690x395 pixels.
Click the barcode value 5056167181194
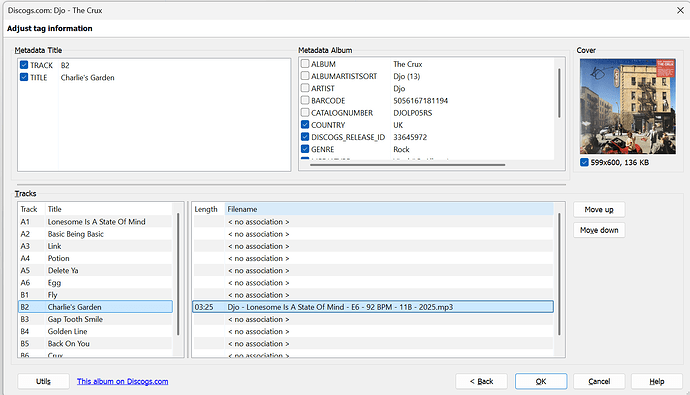pyautogui.click(x=420, y=100)
